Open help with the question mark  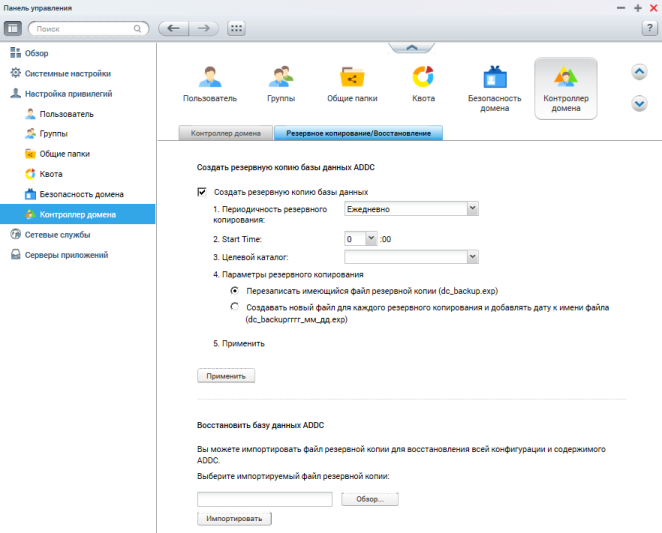tap(649, 28)
